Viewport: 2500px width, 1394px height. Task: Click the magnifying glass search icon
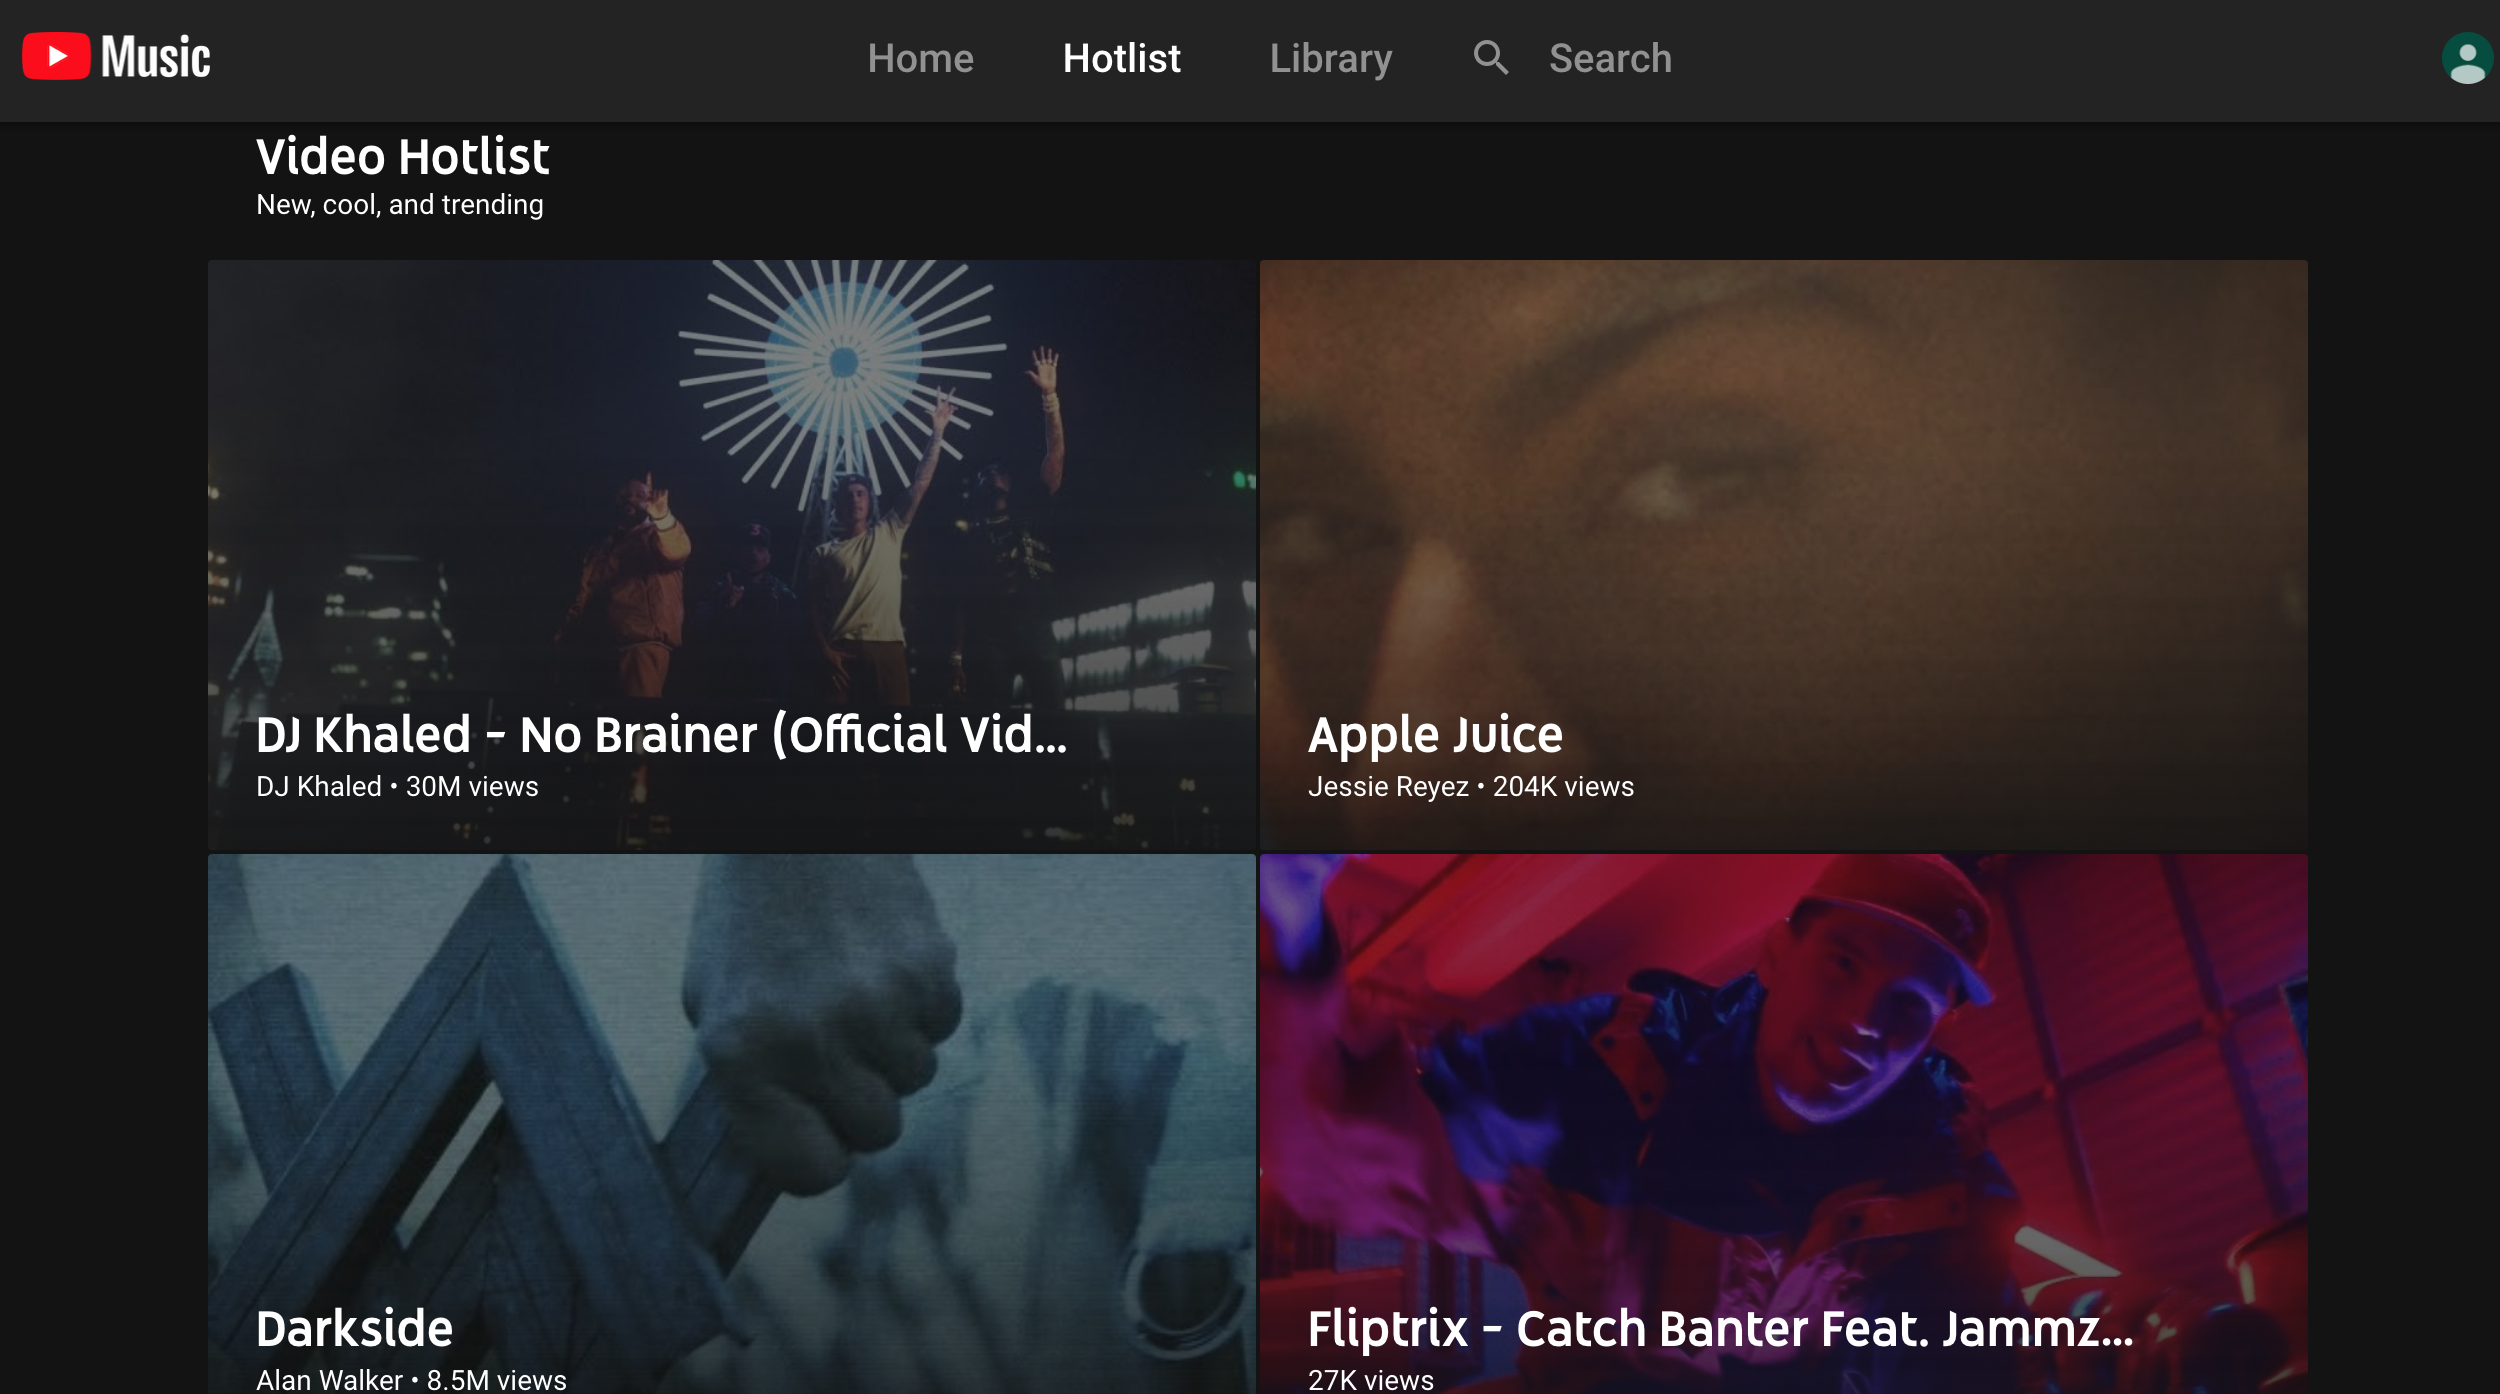click(1490, 58)
